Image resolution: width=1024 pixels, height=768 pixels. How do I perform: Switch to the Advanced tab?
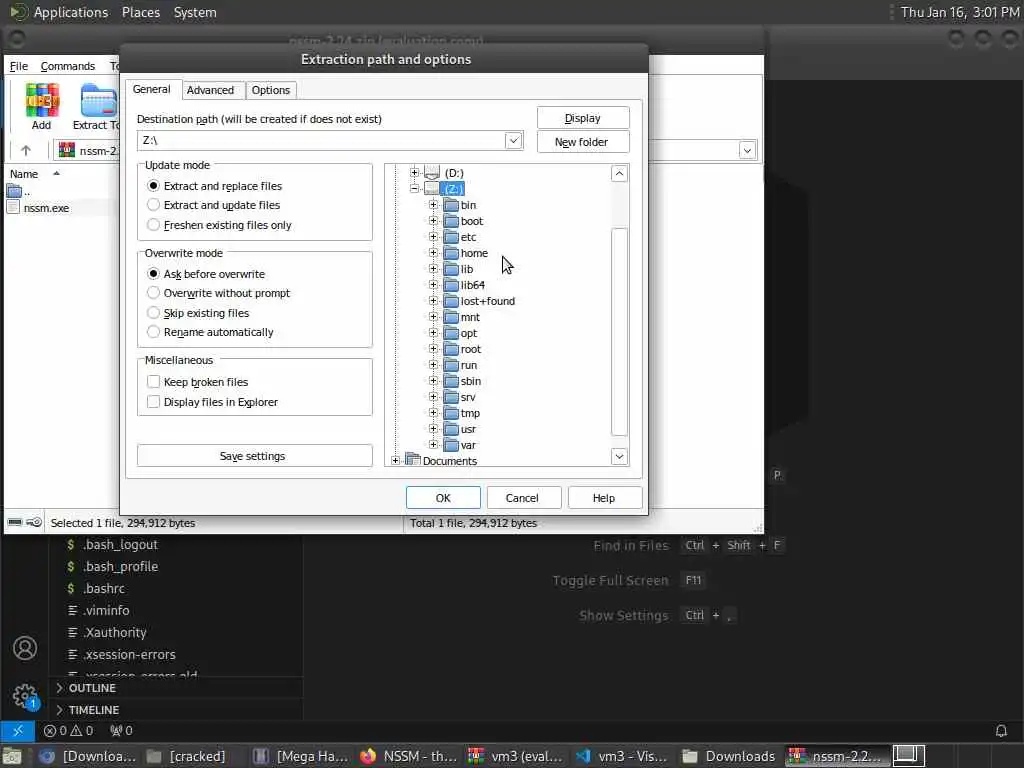click(210, 90)
